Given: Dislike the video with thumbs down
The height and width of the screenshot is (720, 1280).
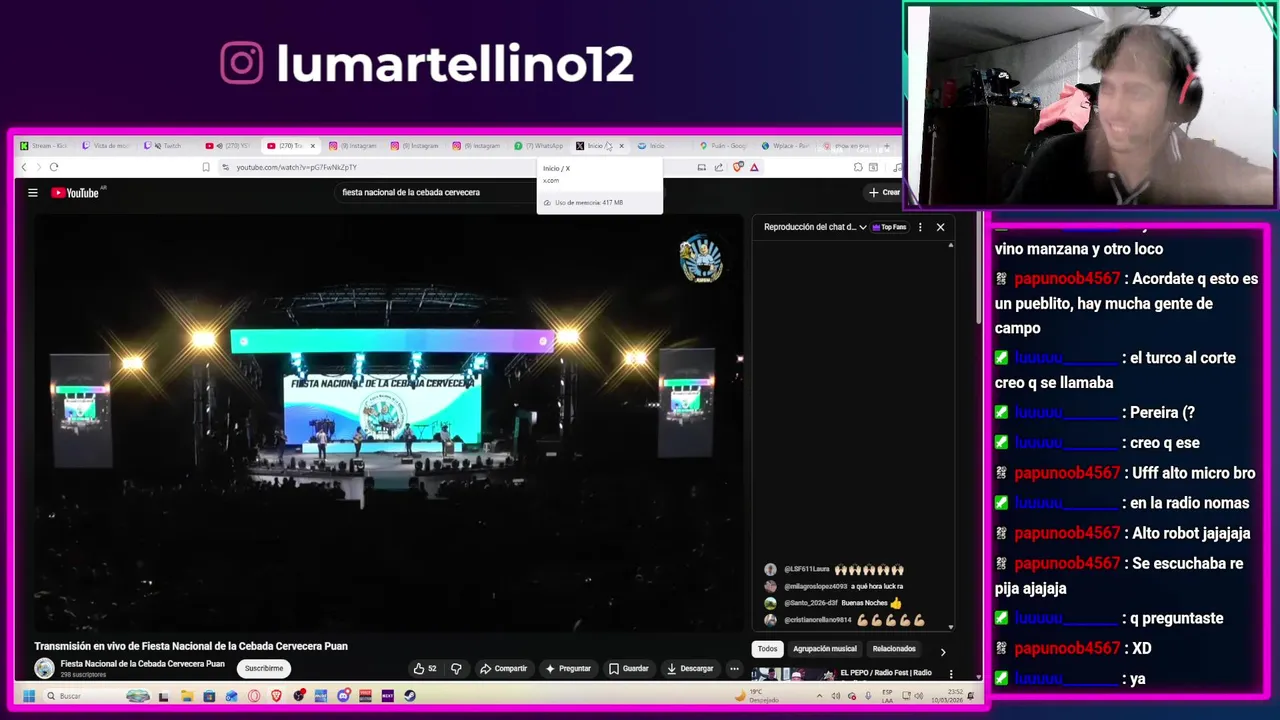Looking at the screenshot, I should (x=456, y=668).
